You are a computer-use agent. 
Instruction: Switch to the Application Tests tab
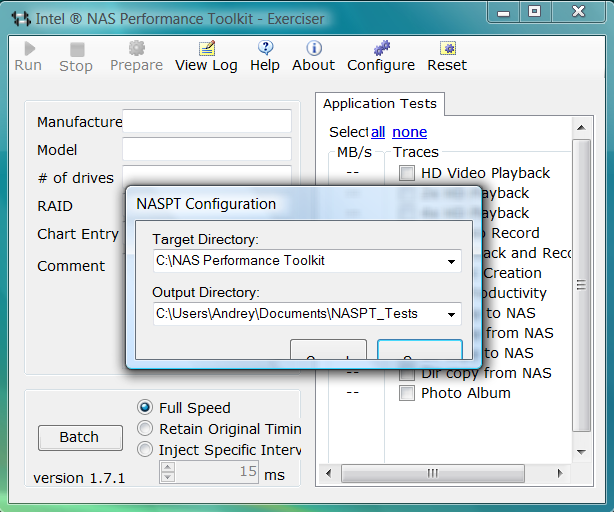click(380, 104)
